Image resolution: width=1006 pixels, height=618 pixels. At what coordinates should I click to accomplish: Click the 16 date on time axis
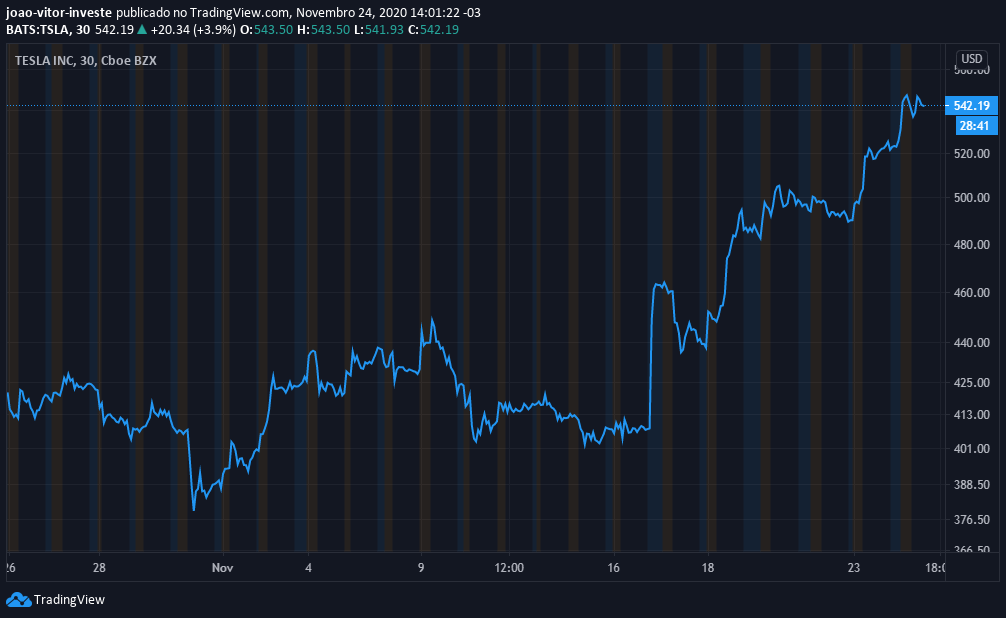(614, 568)
